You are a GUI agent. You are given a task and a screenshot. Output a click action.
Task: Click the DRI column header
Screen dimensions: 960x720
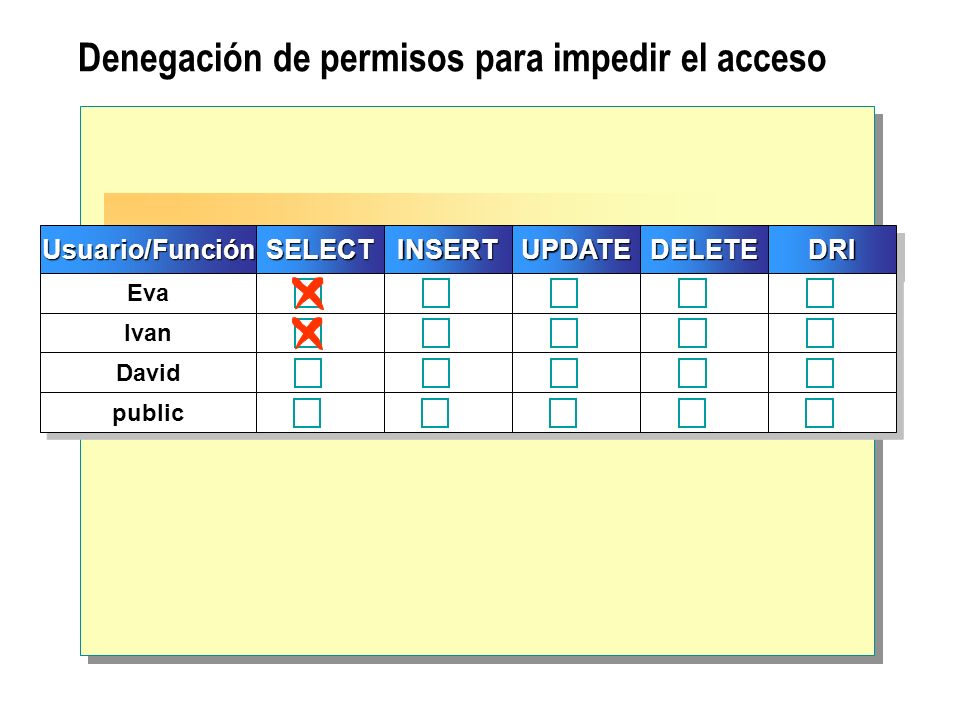[832, 250]
